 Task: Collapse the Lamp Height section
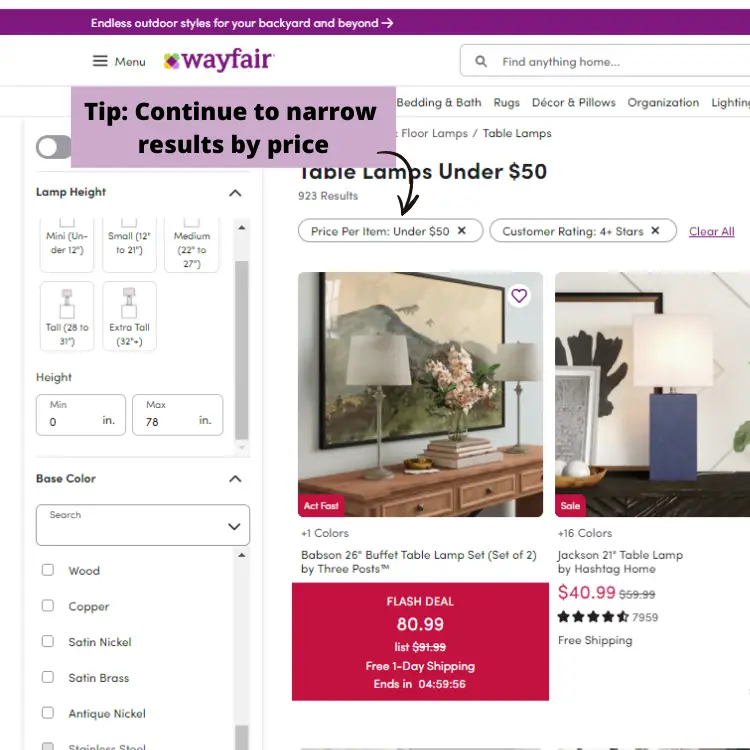coord(235,193)
